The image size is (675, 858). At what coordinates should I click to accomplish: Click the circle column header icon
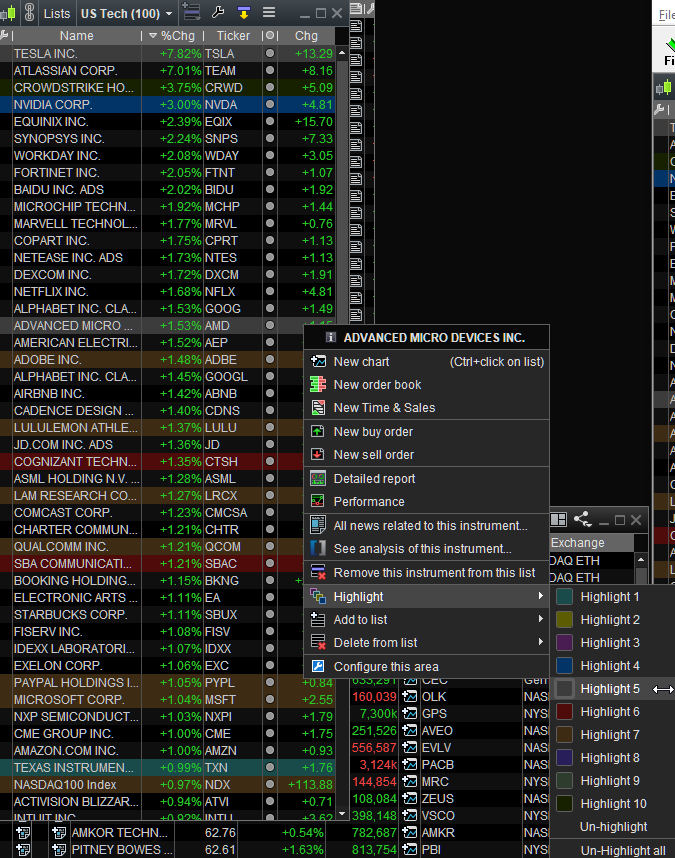[x=270, y=36]
